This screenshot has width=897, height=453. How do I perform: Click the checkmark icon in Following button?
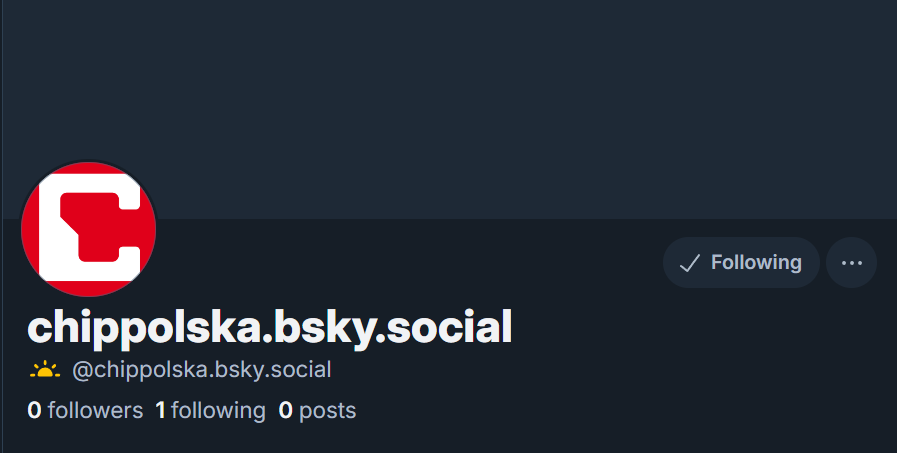(689, 263)
